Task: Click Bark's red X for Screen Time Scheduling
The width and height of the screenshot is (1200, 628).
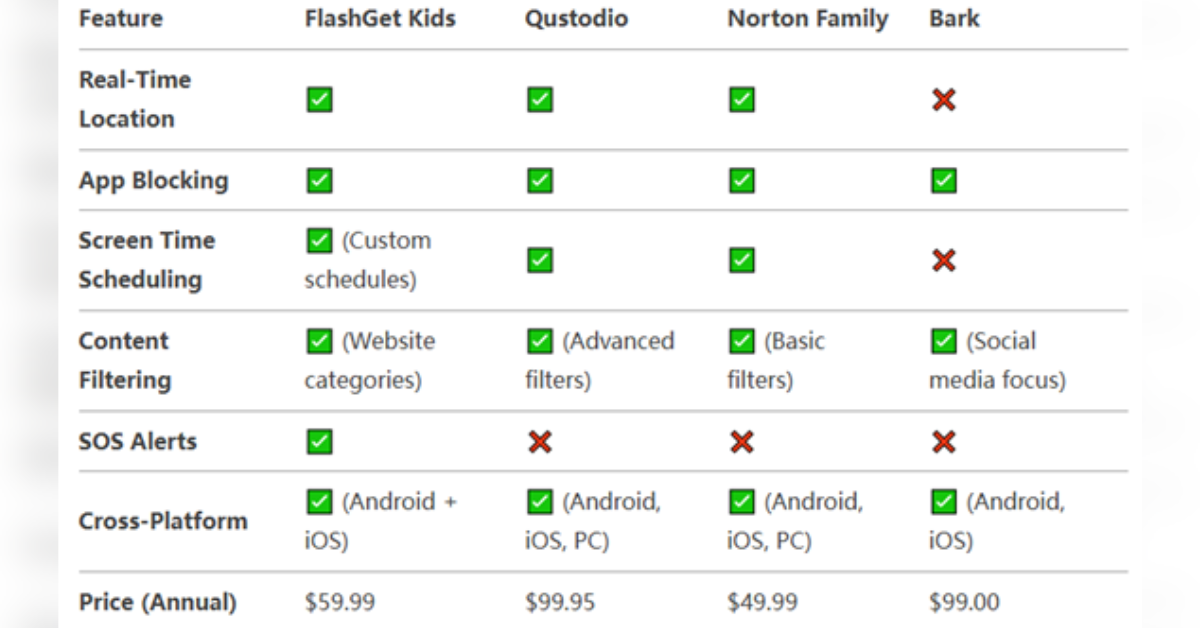Action: coord(943,261)
